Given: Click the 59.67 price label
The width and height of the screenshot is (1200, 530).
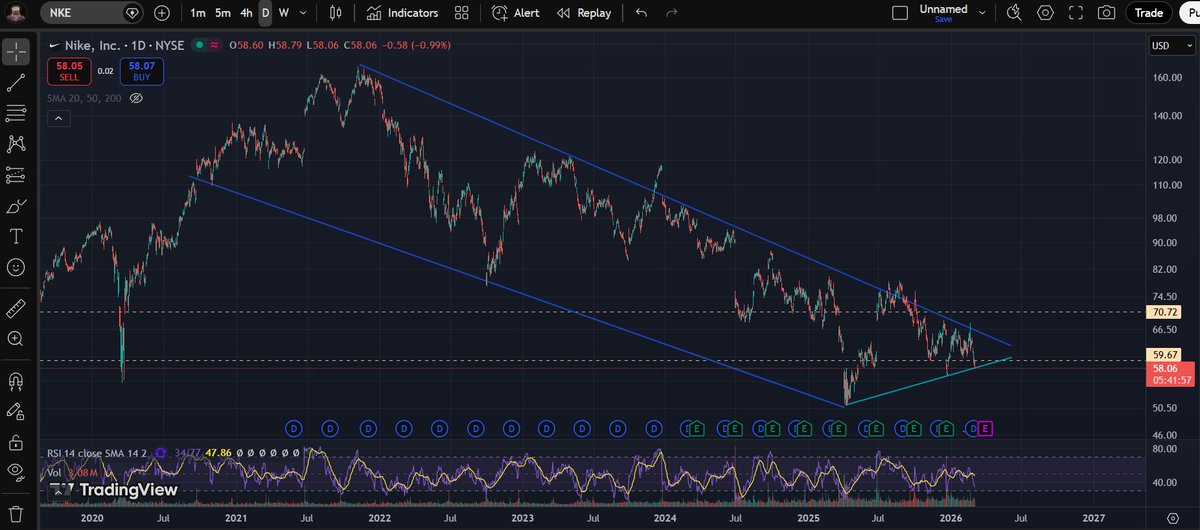Looking at the screenshot, I should coord(1166,354).
